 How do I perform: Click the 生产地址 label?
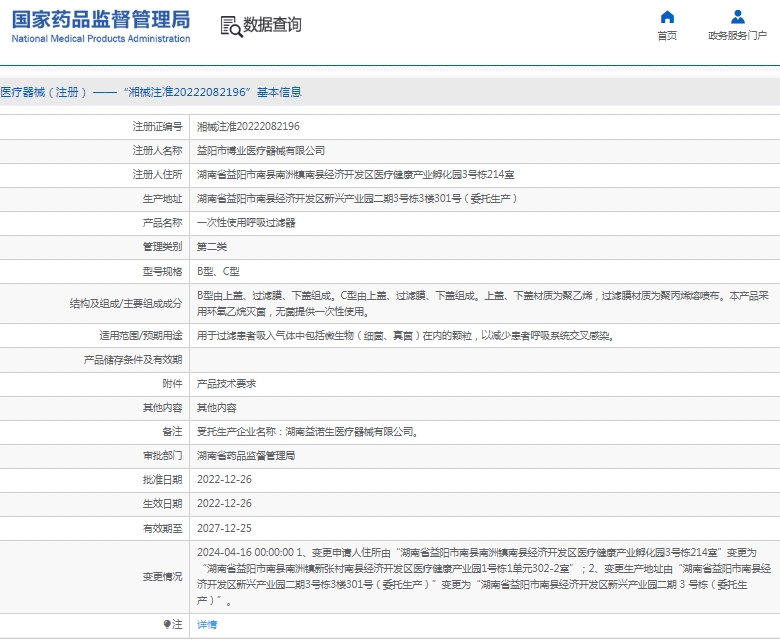pyautogui.click(x=163, y=198)
